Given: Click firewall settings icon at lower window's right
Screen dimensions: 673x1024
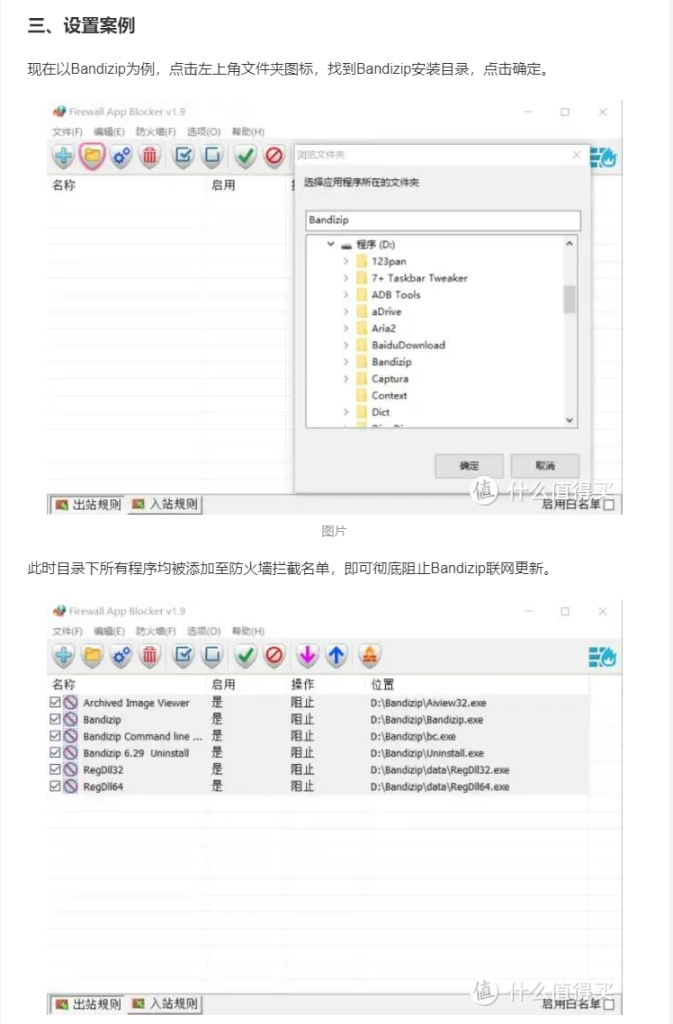Looking at the screenshot, I should click(602, 657).
